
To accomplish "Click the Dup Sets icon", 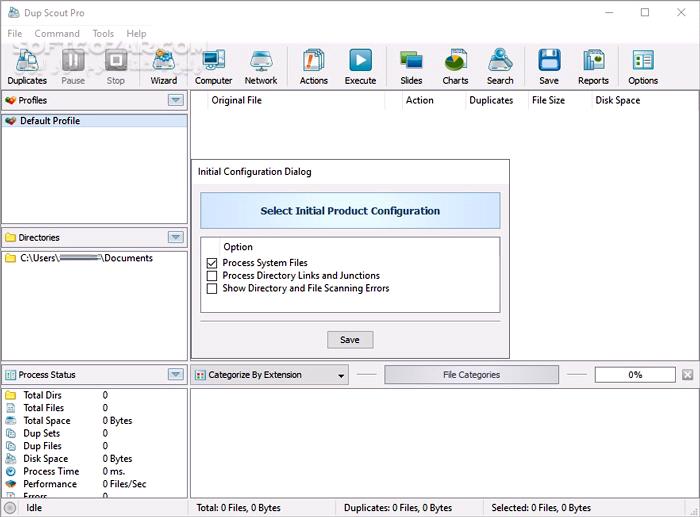I will [x=11, y=433].
